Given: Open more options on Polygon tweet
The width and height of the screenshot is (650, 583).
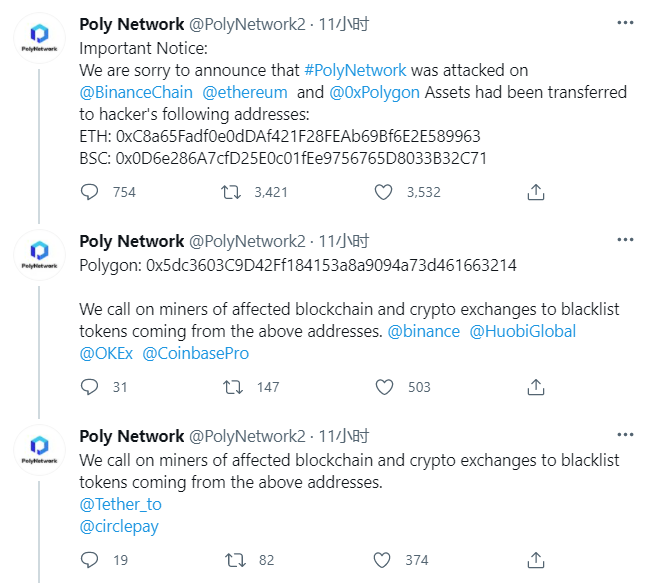Looking at the screenshot, I should click(625, 240).
